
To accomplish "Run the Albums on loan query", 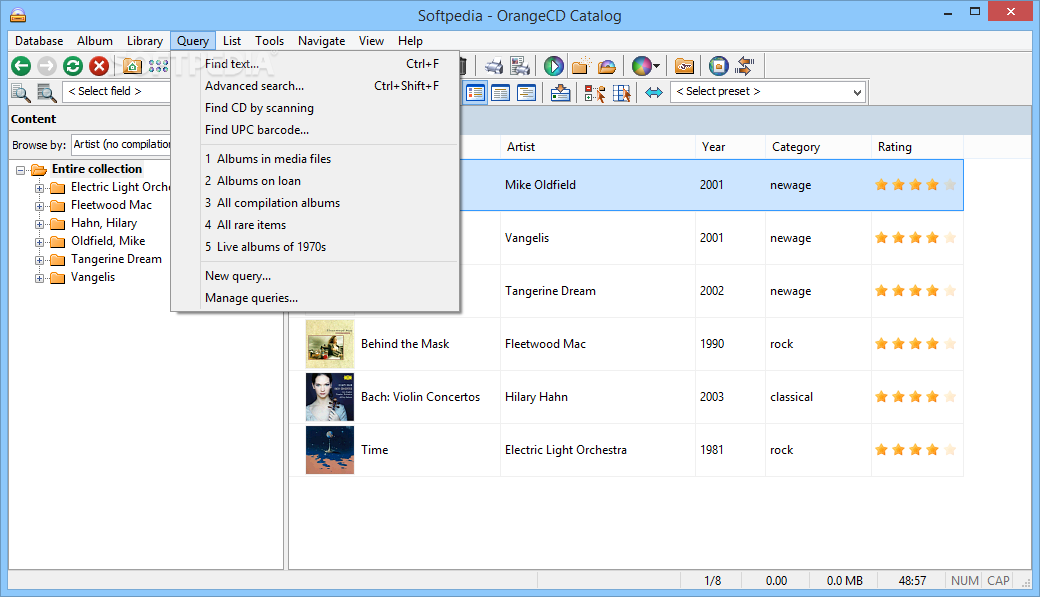I will coord(316,180).
